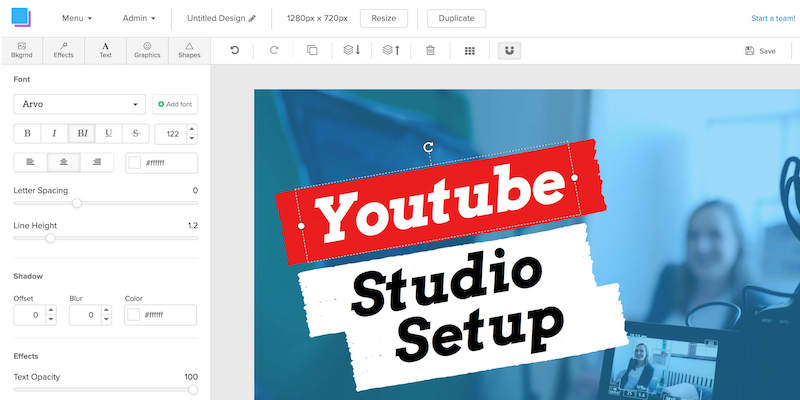Open the Menu dropdown
The width and height of the screenshot is (800, 400).
tap(77, 18)
